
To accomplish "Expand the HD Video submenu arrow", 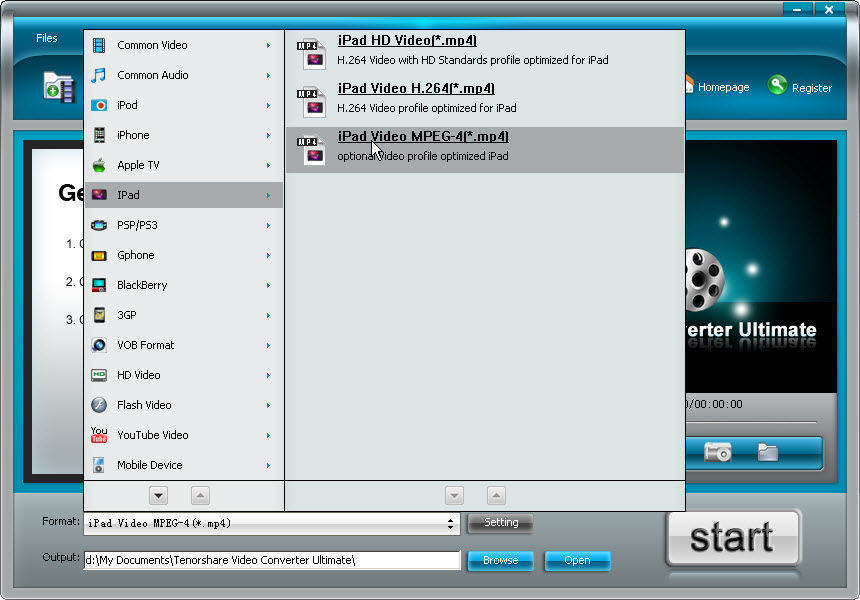I will tap(268, 375).
